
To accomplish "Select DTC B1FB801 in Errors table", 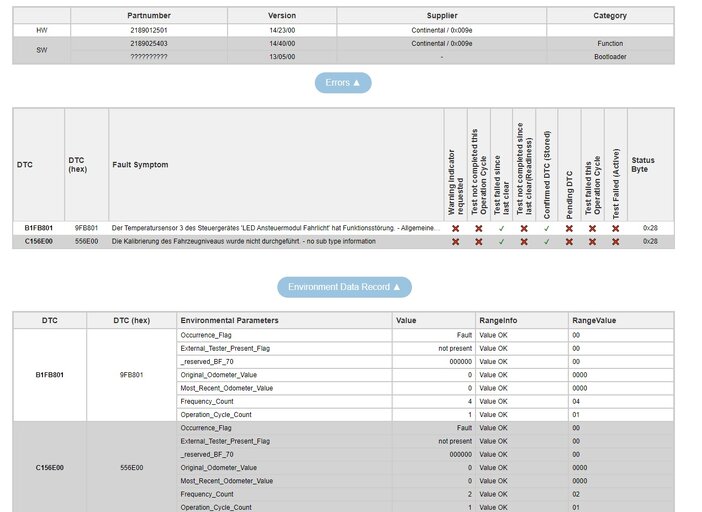I will (39, 228).
